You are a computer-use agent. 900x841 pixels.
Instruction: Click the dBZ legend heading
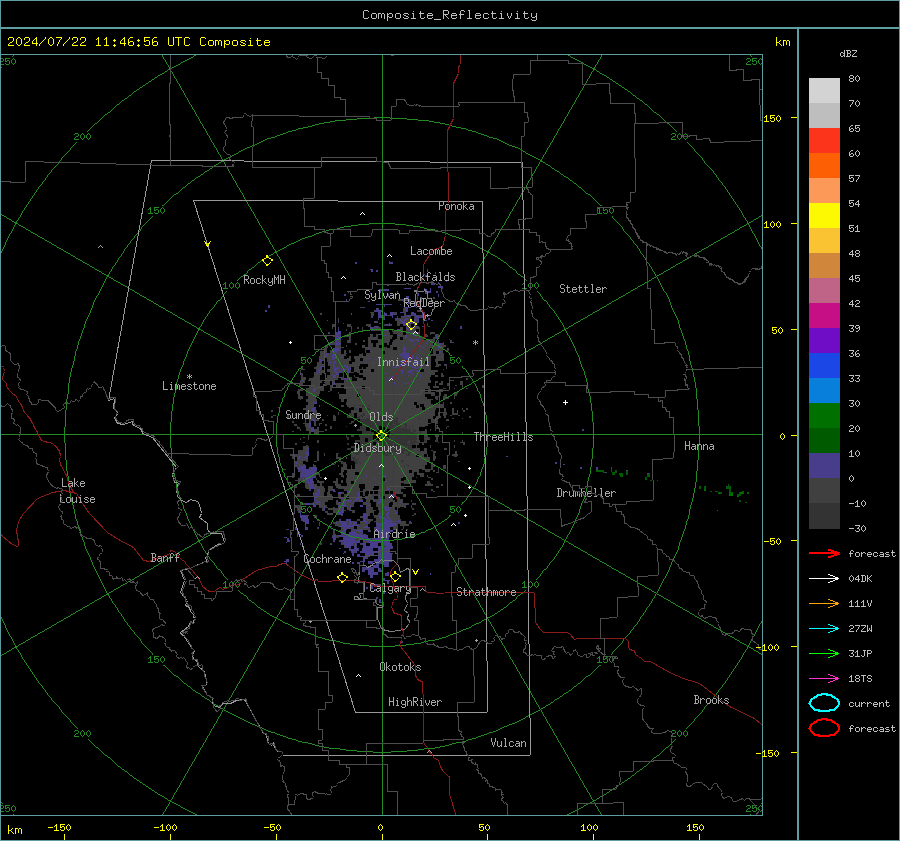coord(848,53)
